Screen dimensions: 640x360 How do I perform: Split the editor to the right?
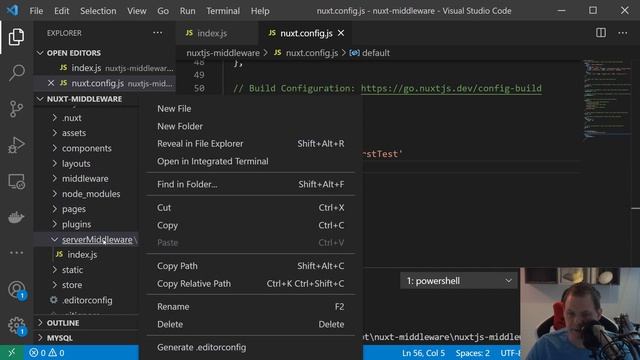(601, 33)
